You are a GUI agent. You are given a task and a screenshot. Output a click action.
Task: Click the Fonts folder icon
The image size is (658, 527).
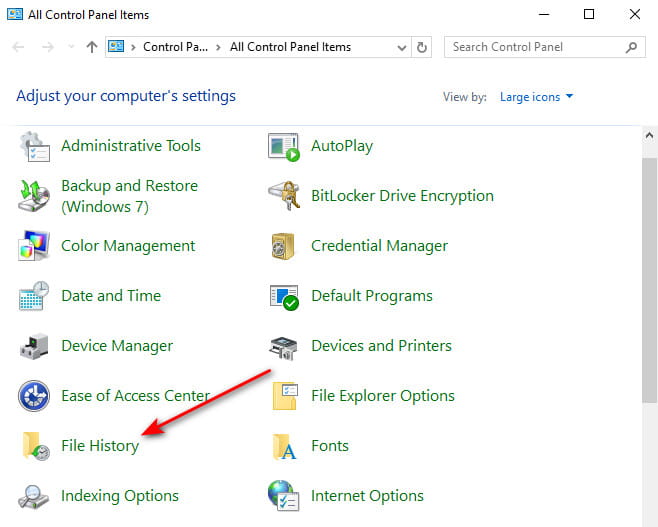coord(285,446)
